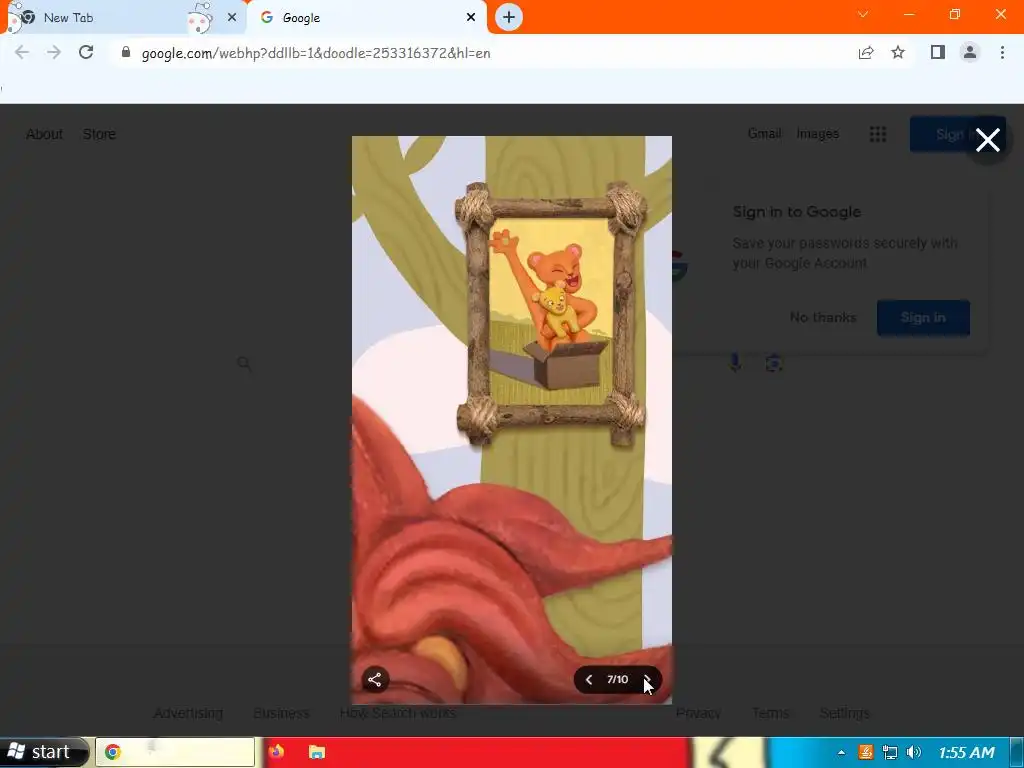The height and width of the screenshot is (768, 1024).
Task: Open the Settings footer menu
Action: (x=844, y=713)
